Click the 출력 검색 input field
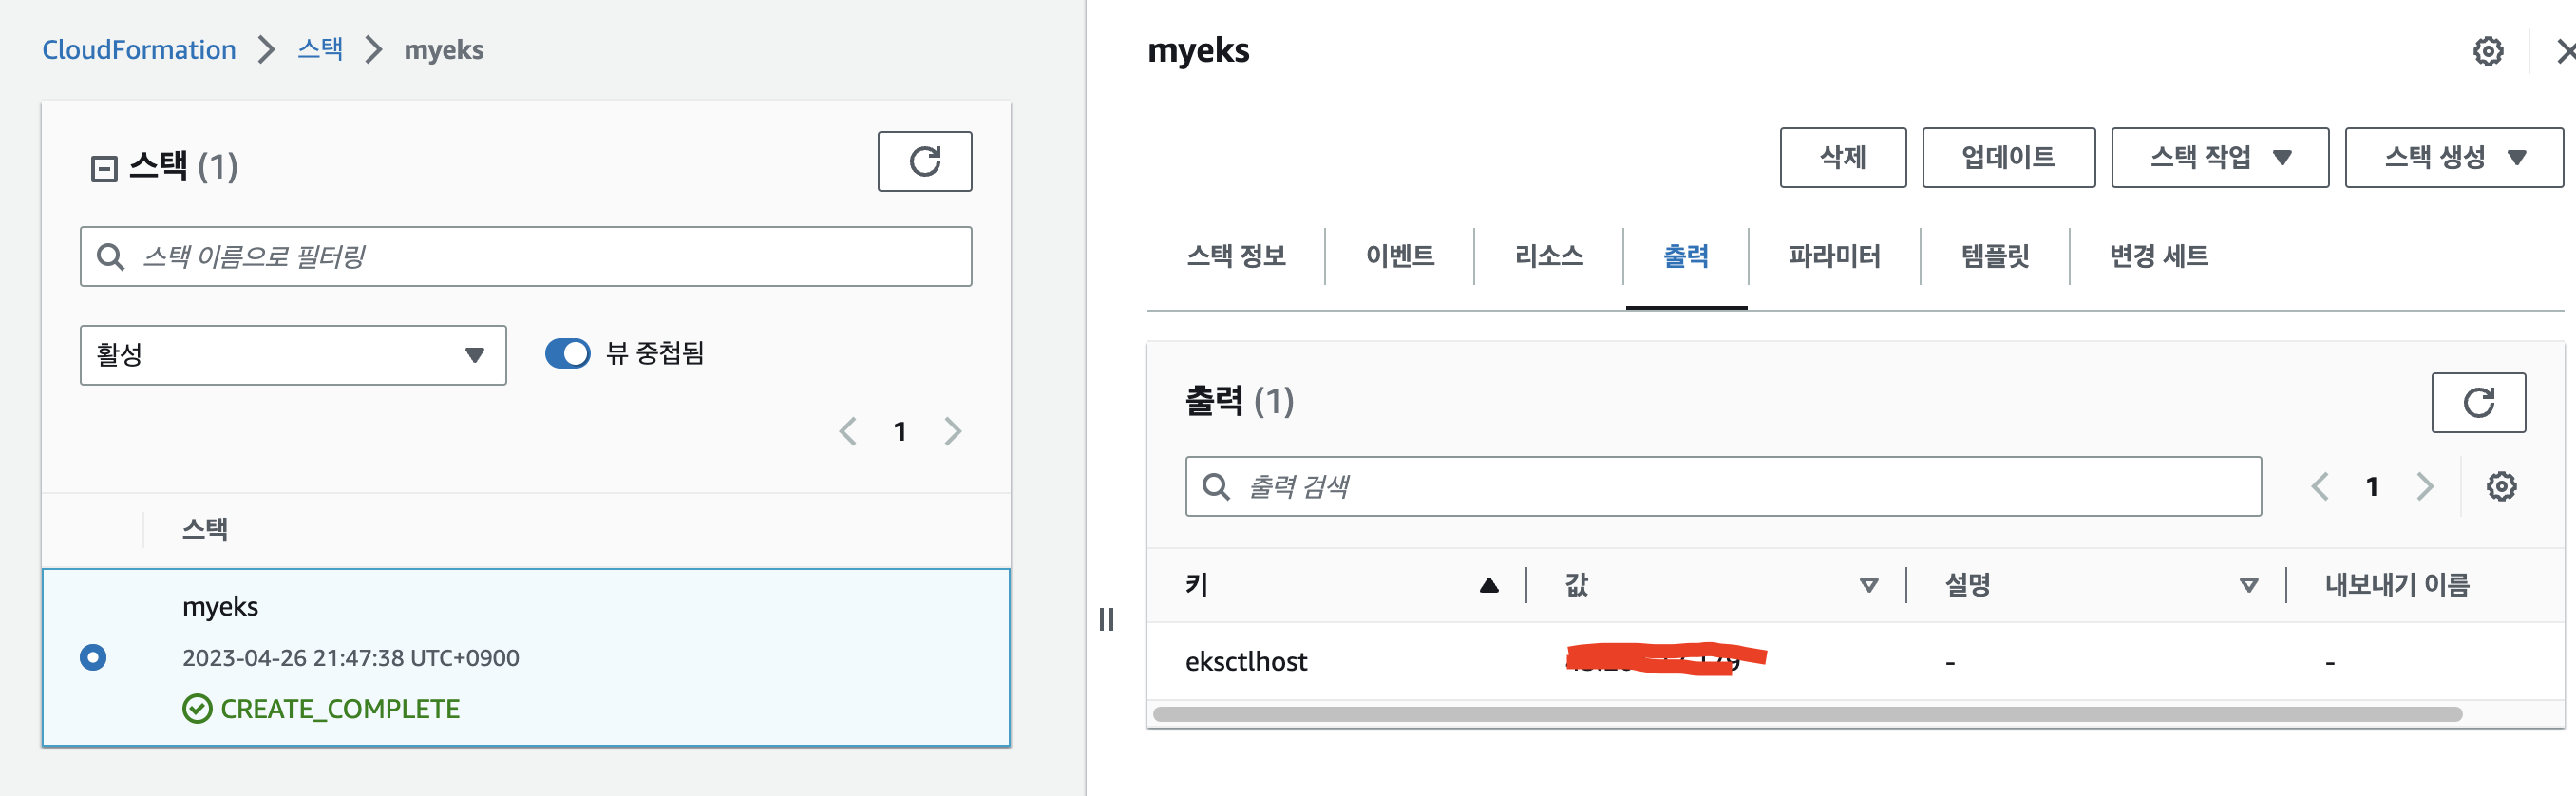2576x796 pixels. (x=1723, y=487)
